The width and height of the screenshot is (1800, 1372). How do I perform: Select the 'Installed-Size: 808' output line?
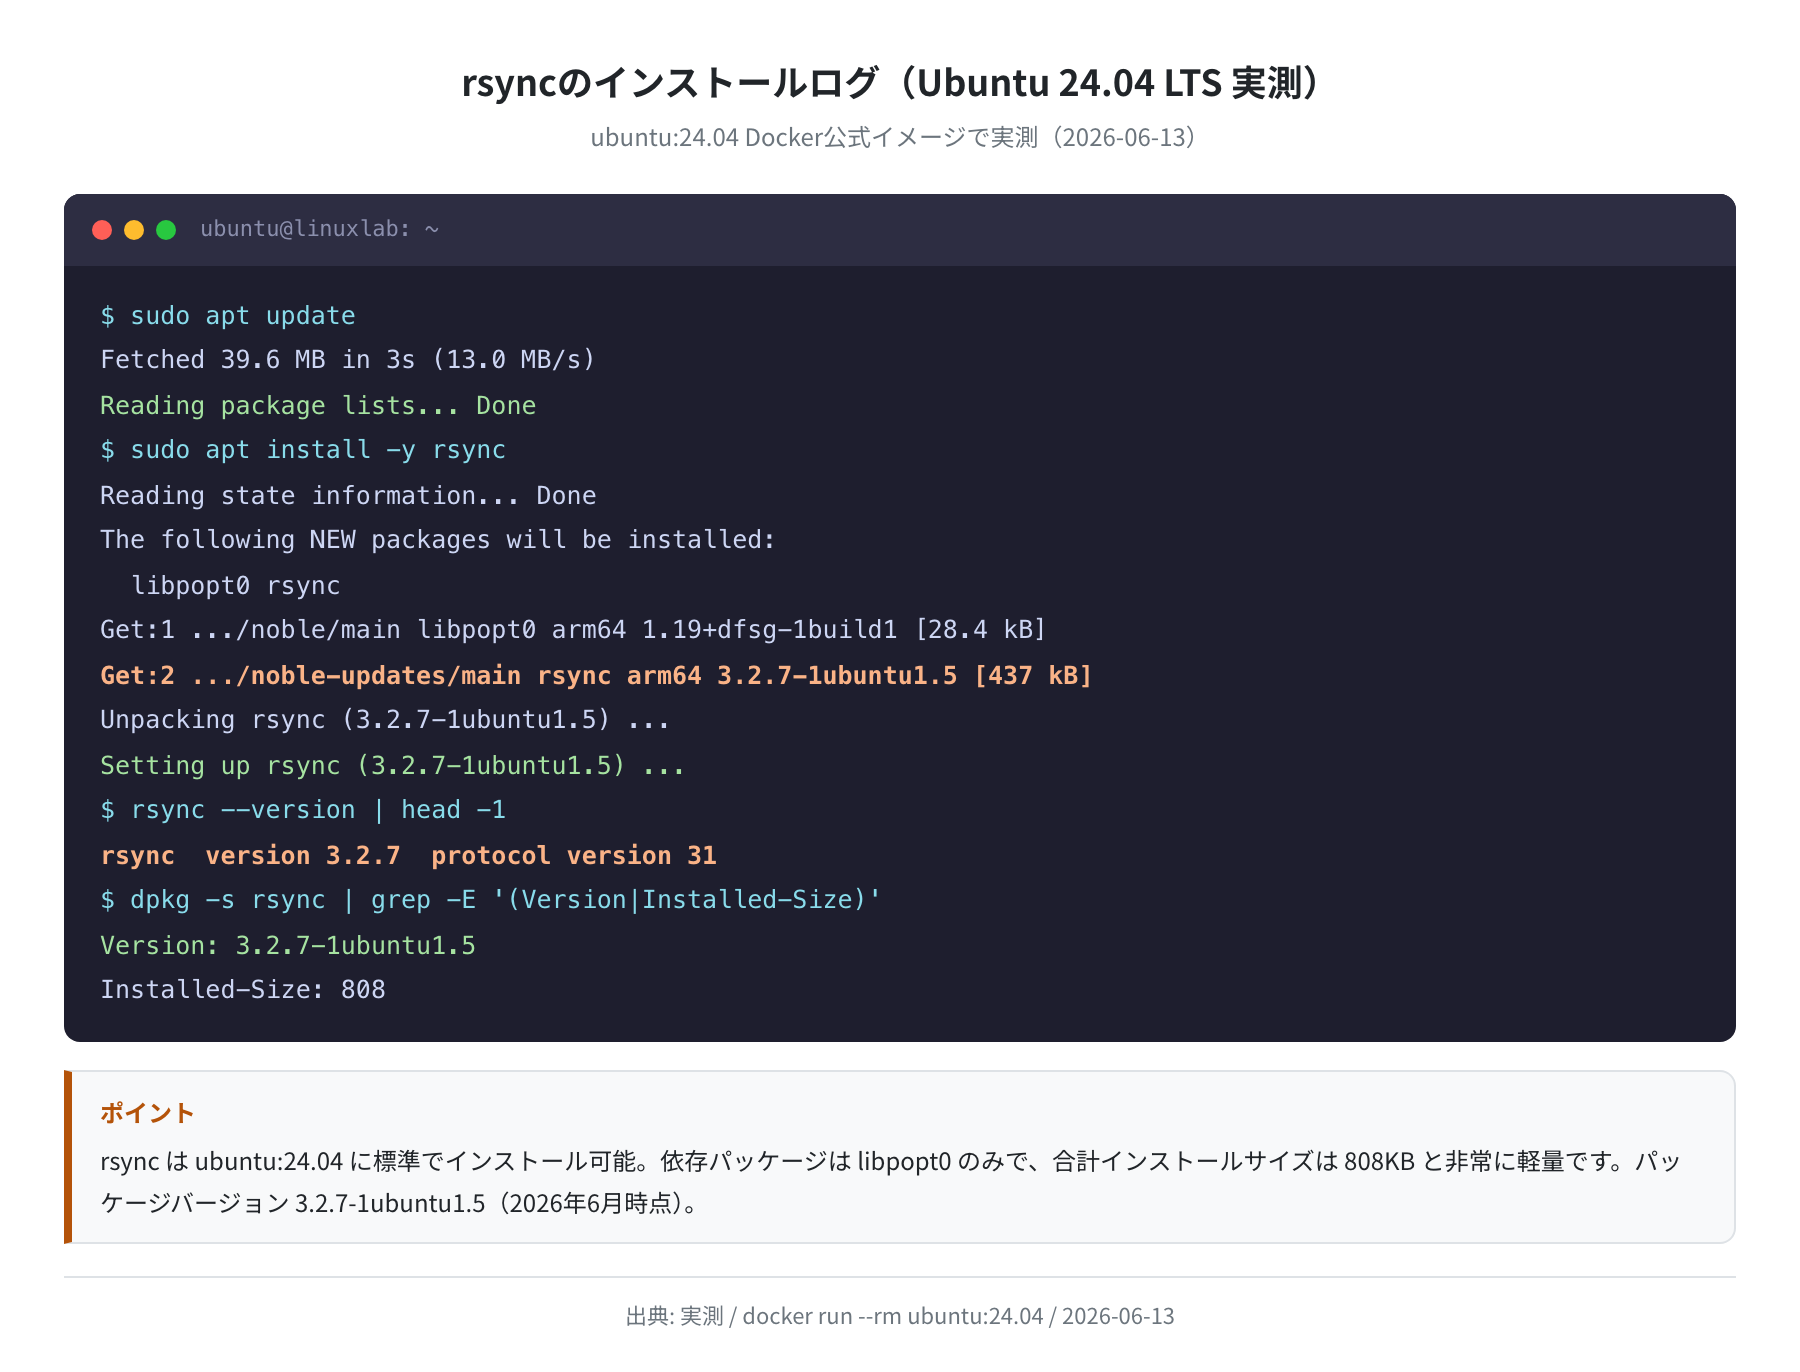tap(243, 990)
